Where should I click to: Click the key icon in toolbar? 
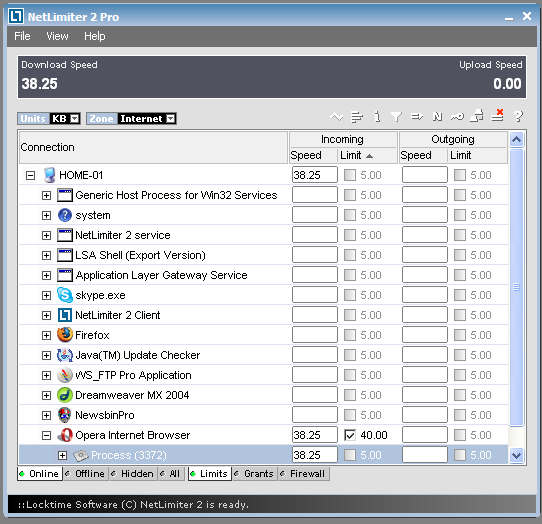coord(457,117)
